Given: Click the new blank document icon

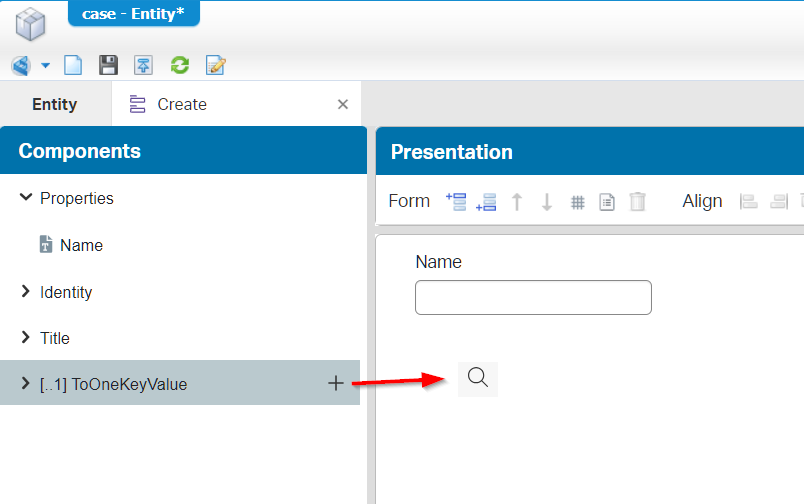Looking at the screenshot, I should tap(73, 66).
